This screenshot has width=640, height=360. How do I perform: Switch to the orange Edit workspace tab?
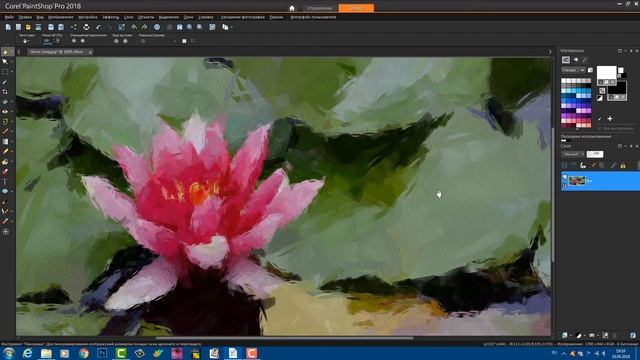356,8
